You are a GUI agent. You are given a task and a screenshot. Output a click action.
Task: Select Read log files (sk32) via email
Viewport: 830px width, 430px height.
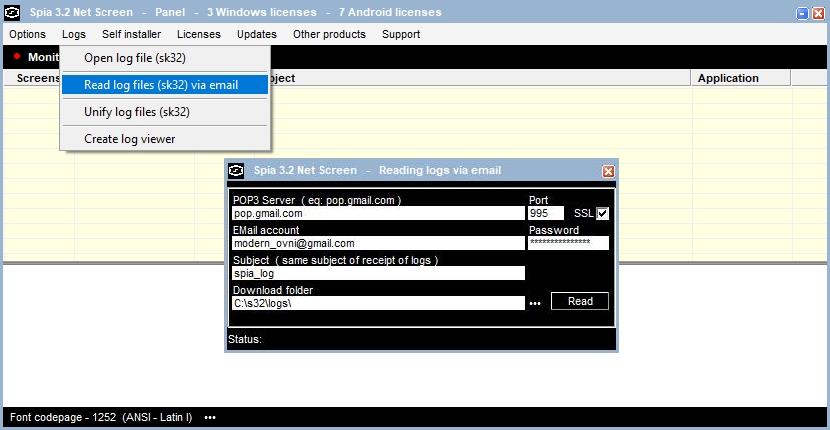click(165, 85)
